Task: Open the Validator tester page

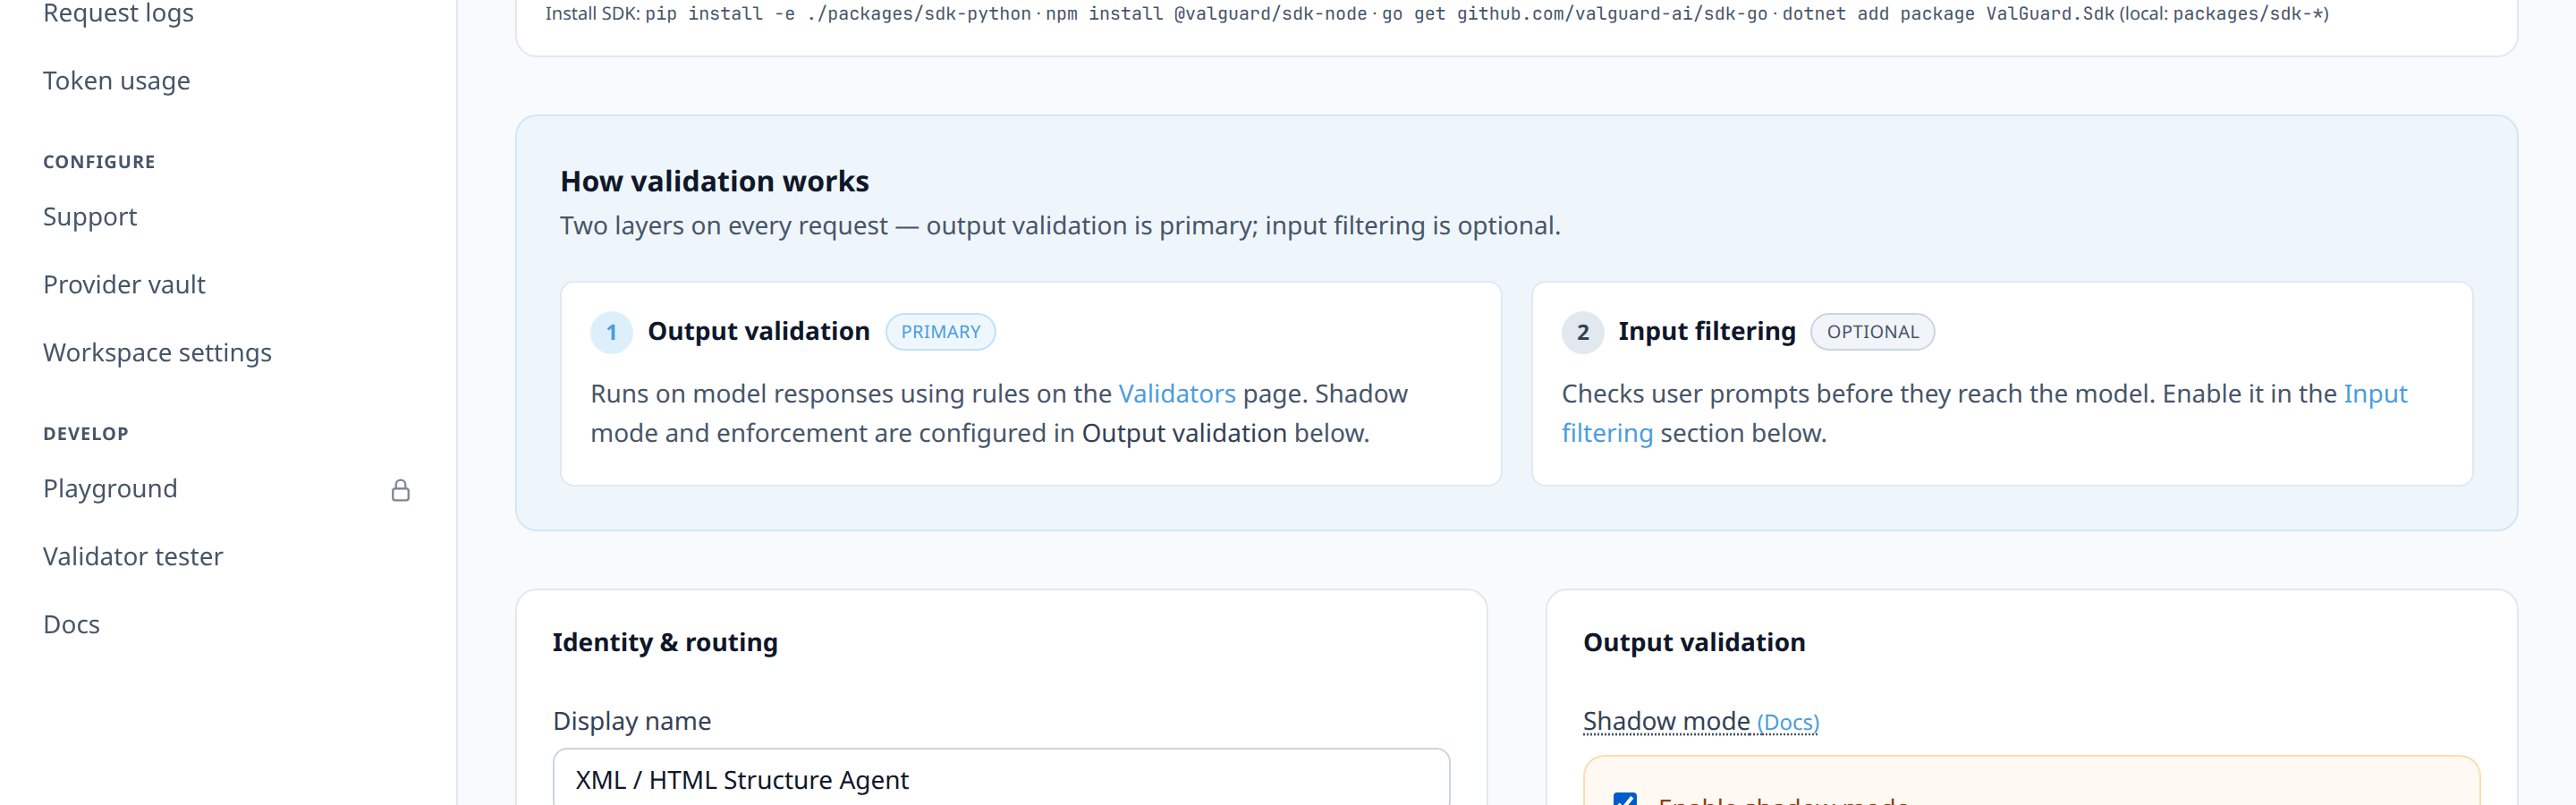Action: pos(133,557)
